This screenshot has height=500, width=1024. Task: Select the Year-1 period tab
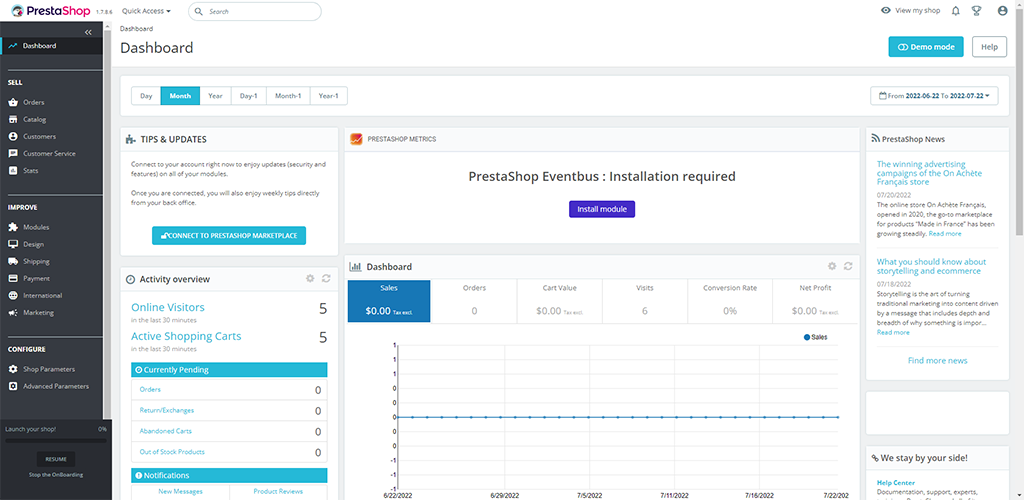pyautogui.click(x=328, y=96)
